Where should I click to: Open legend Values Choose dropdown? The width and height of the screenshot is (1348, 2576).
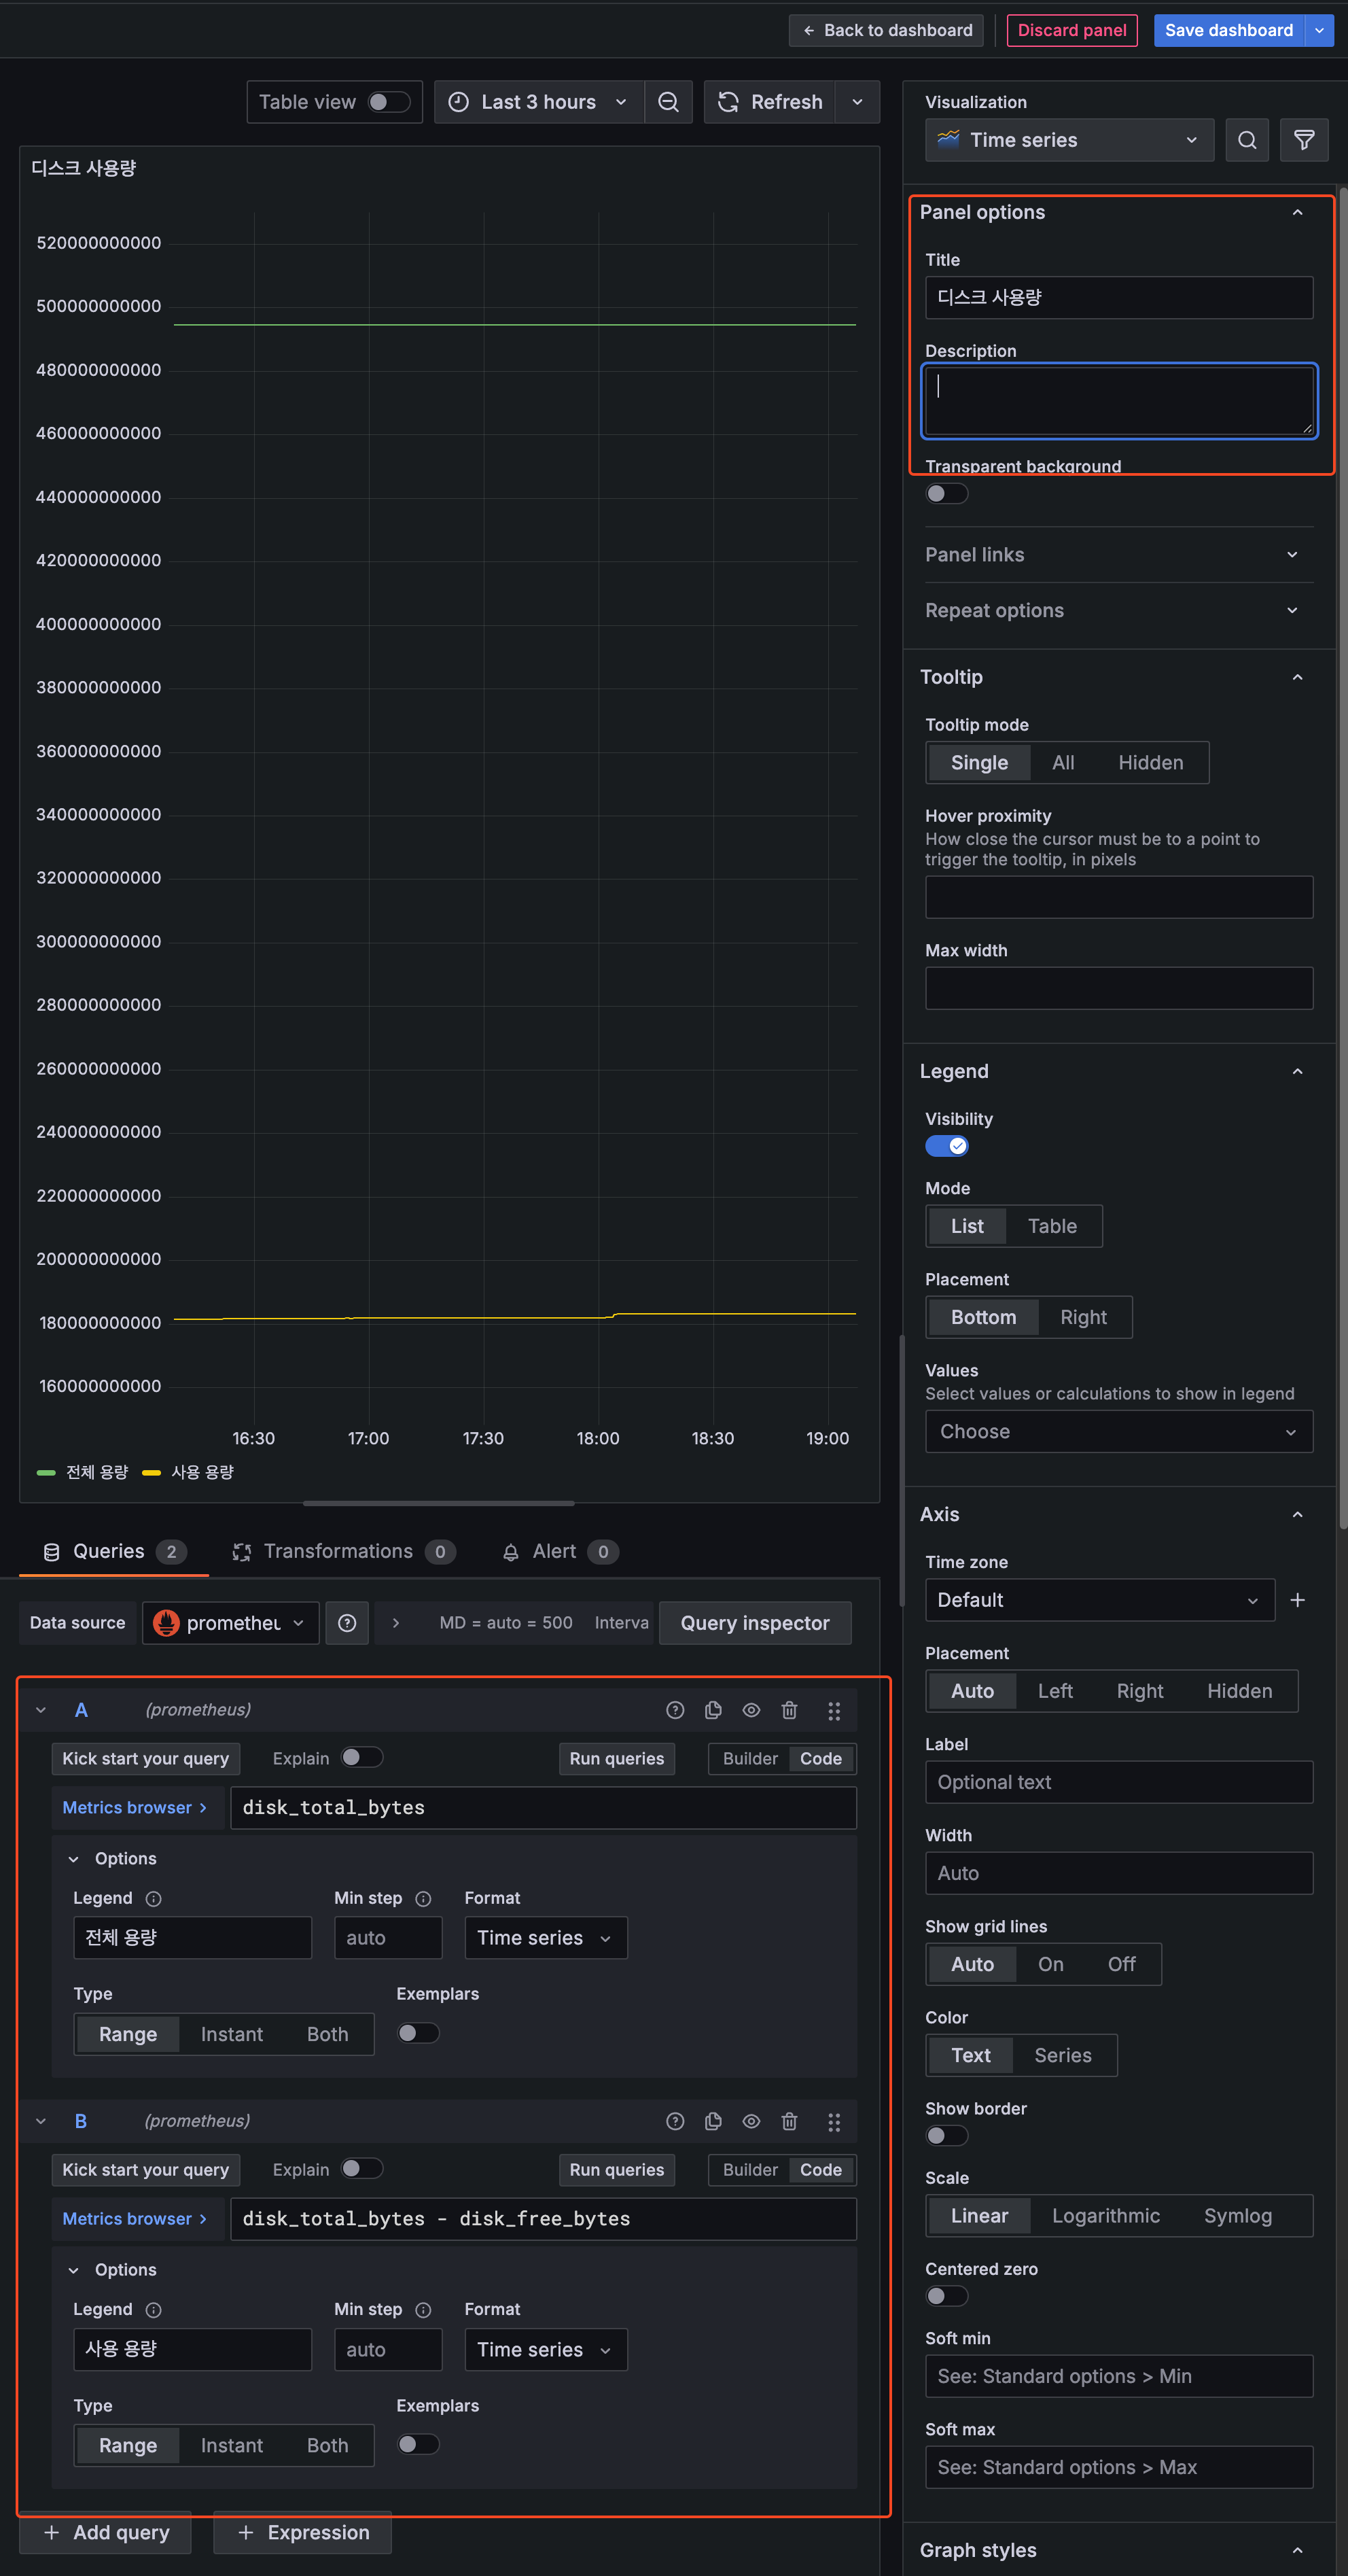coord(1118,1432)
